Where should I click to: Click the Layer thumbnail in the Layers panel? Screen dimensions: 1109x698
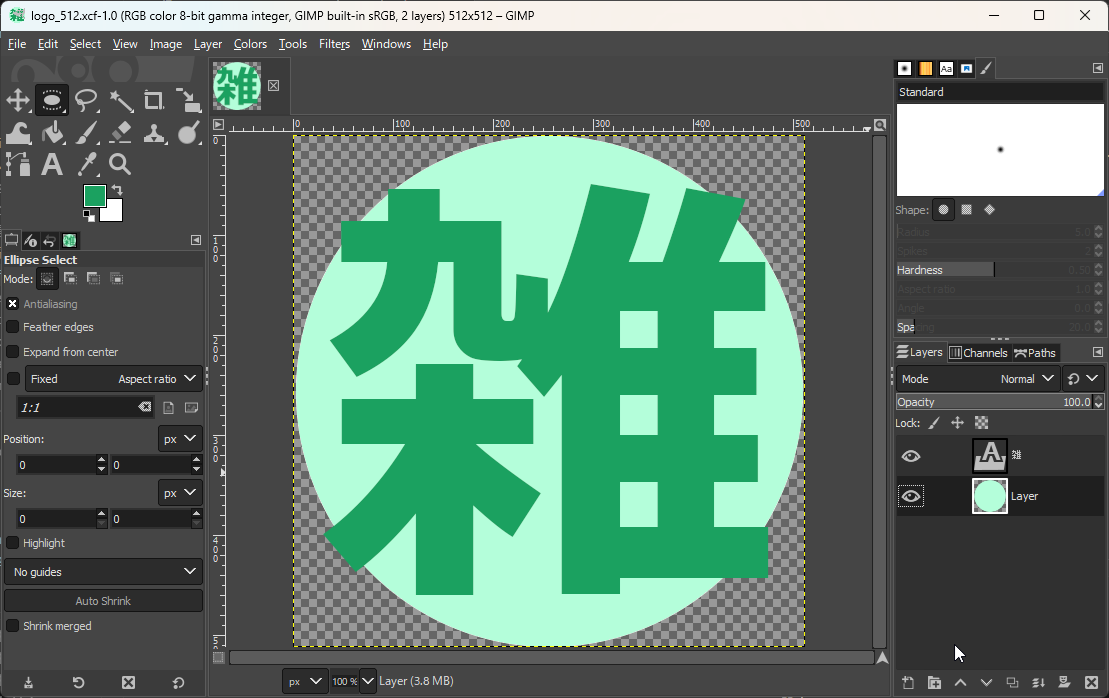pyautogui.click(x=989, y=496)
